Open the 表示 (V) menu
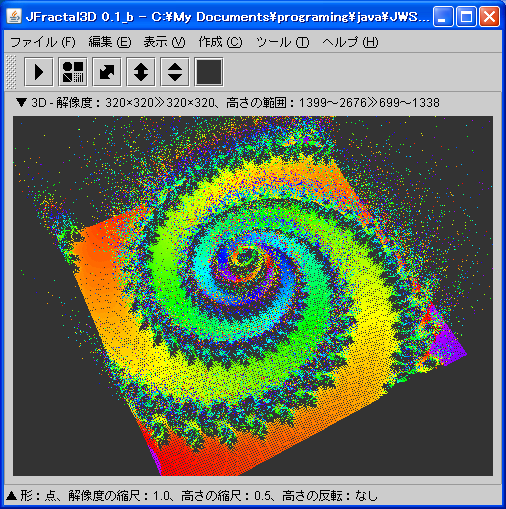This screenshot has width=506, height=509. (164, 42)
